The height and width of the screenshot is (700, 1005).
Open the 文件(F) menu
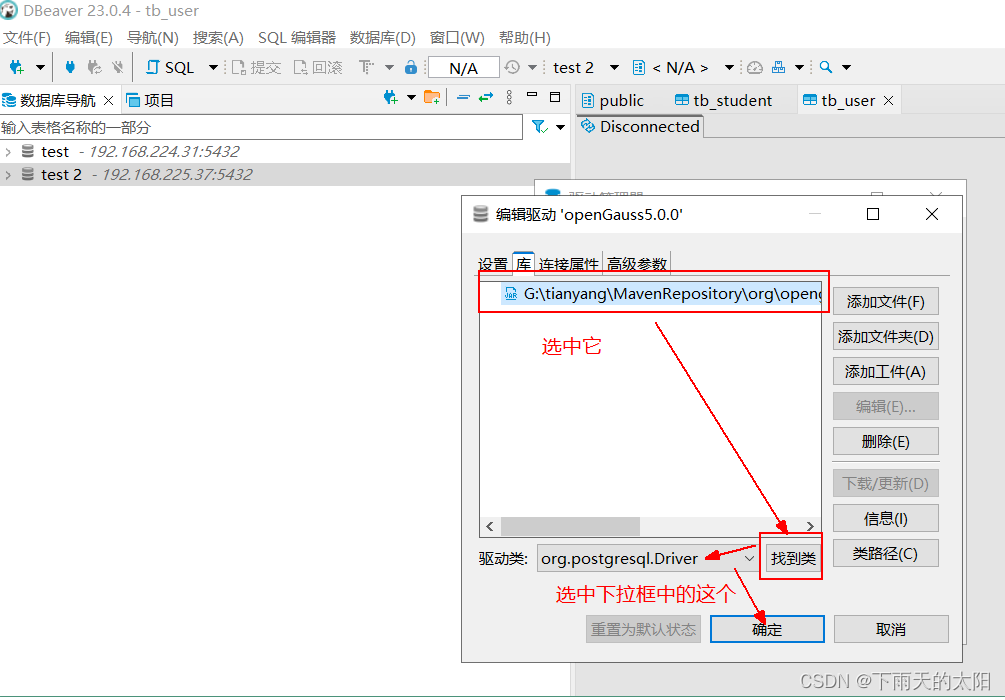(x=27, y=38)
